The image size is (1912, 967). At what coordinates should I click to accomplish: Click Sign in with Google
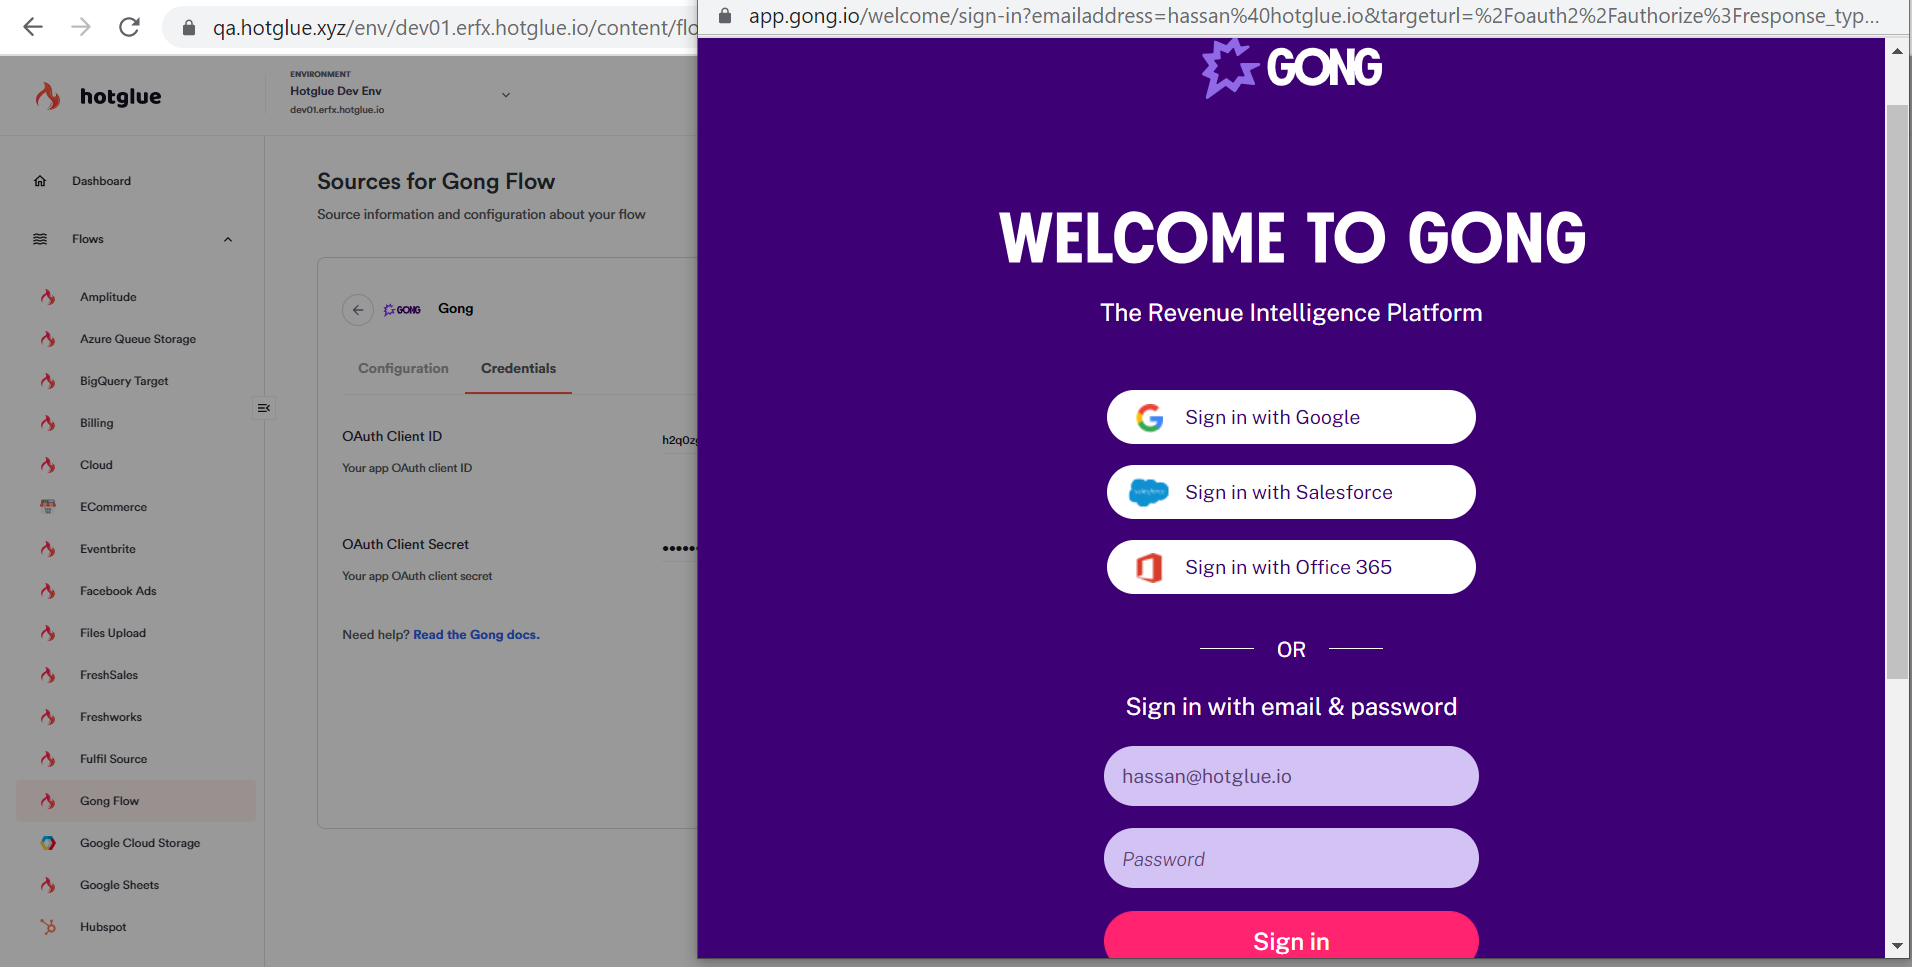1291,417
